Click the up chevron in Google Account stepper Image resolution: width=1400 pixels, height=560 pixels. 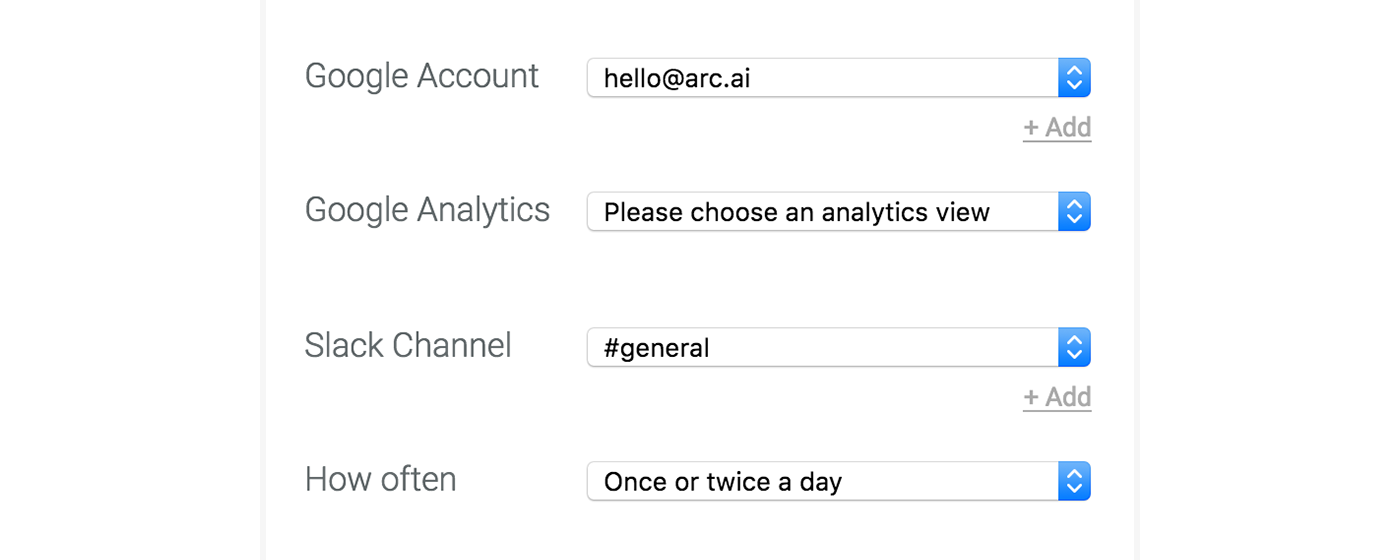[x=1074, y=71]
